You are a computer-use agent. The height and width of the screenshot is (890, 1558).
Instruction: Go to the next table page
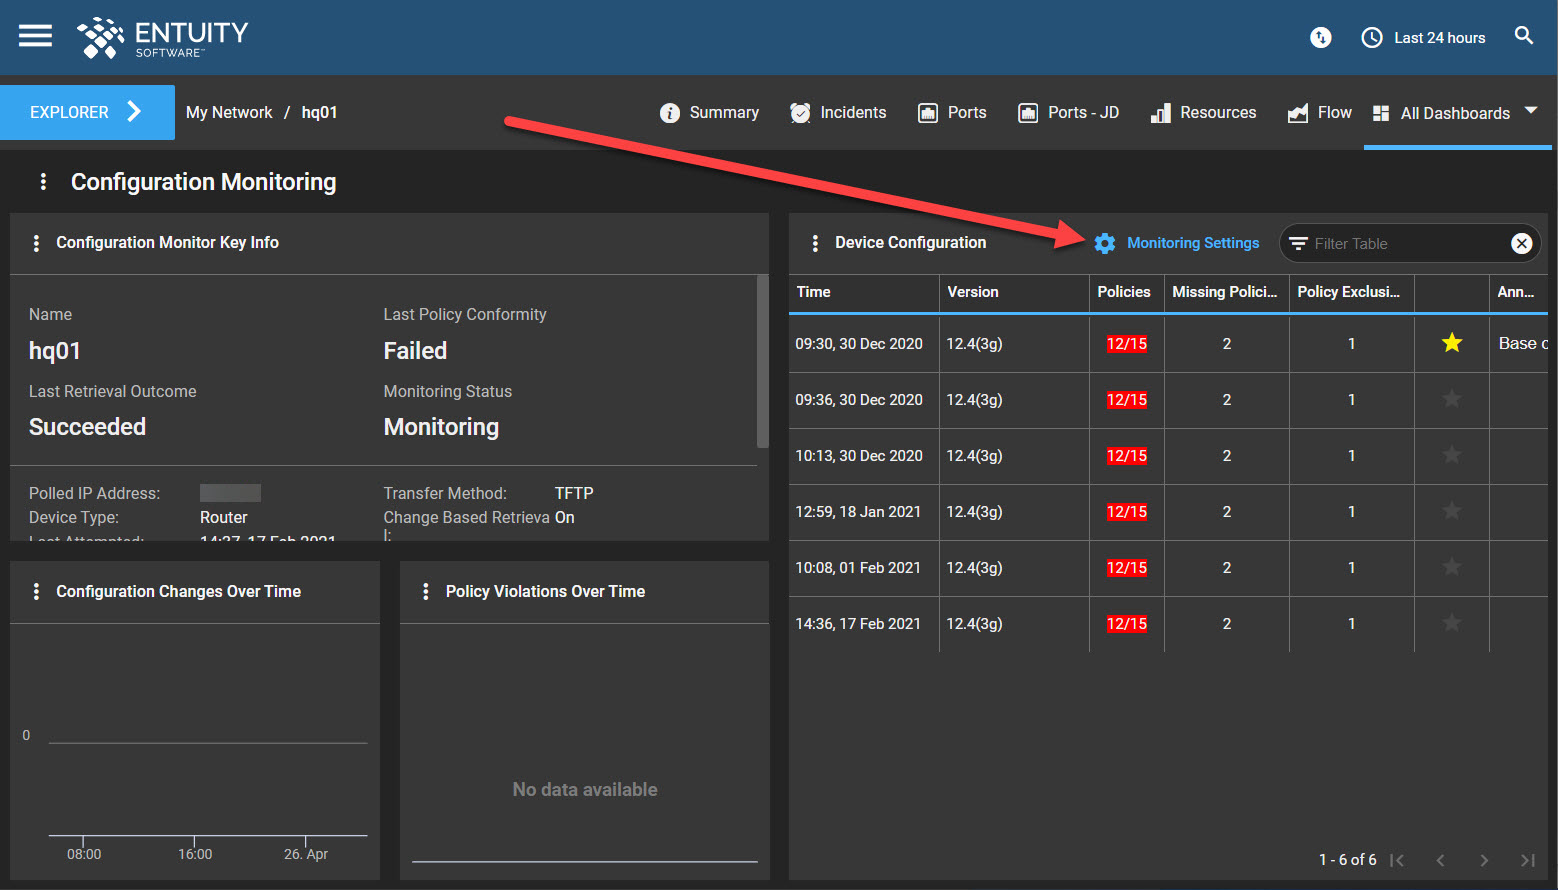pyautogui.click(x=1484, y=860)
